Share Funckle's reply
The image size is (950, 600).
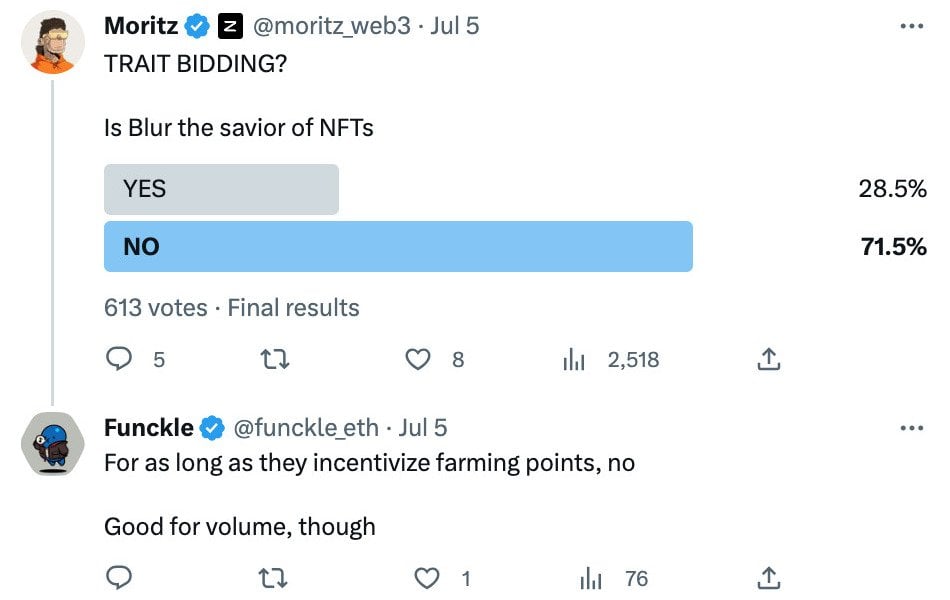click(x=768, y=578)
